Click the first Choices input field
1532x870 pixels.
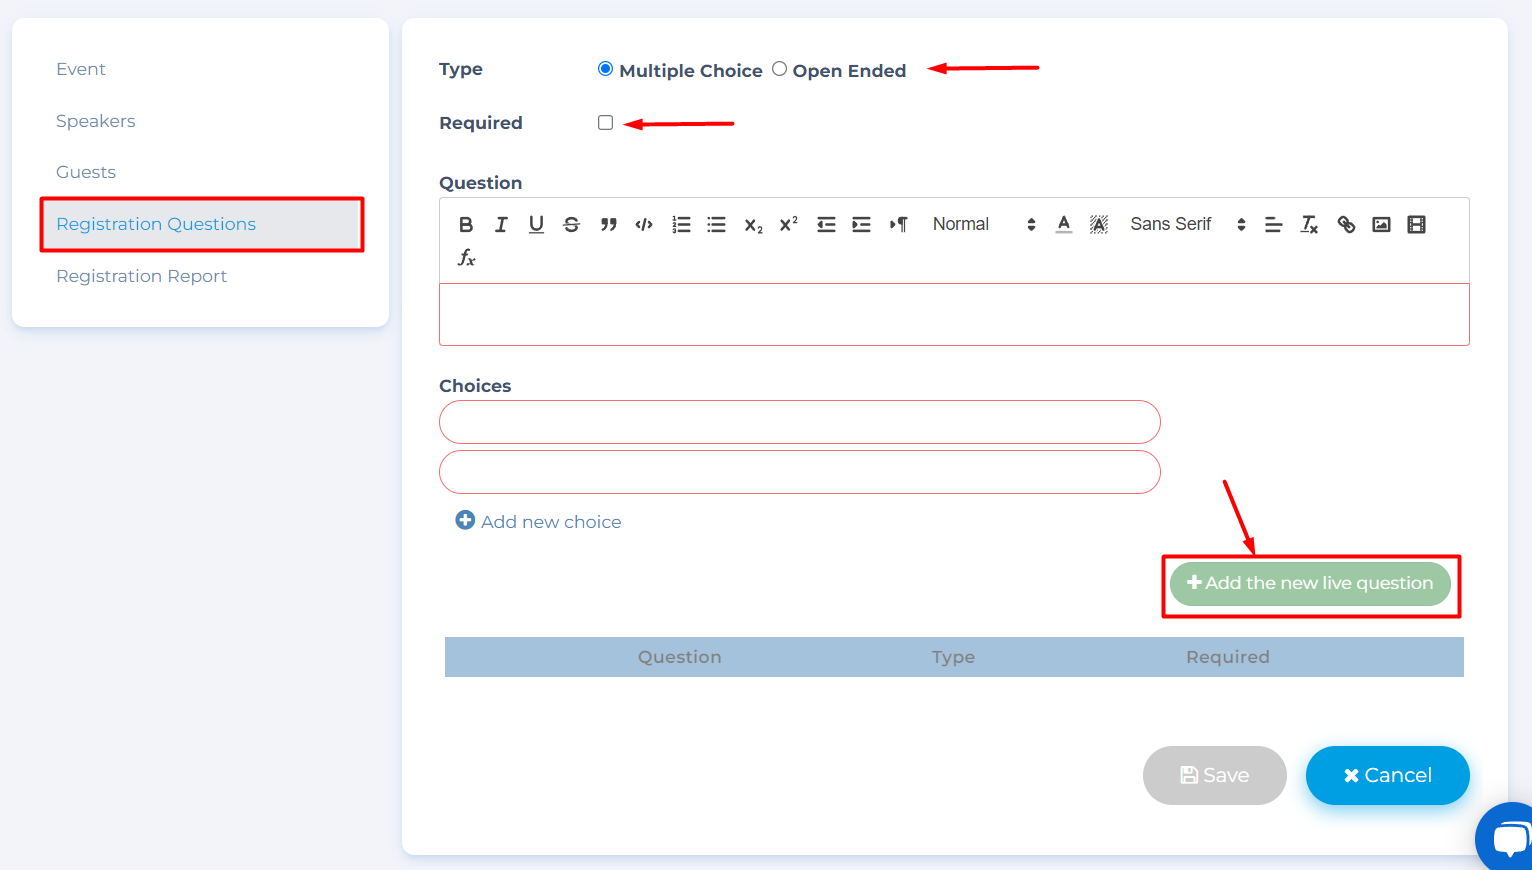point(799,422)
